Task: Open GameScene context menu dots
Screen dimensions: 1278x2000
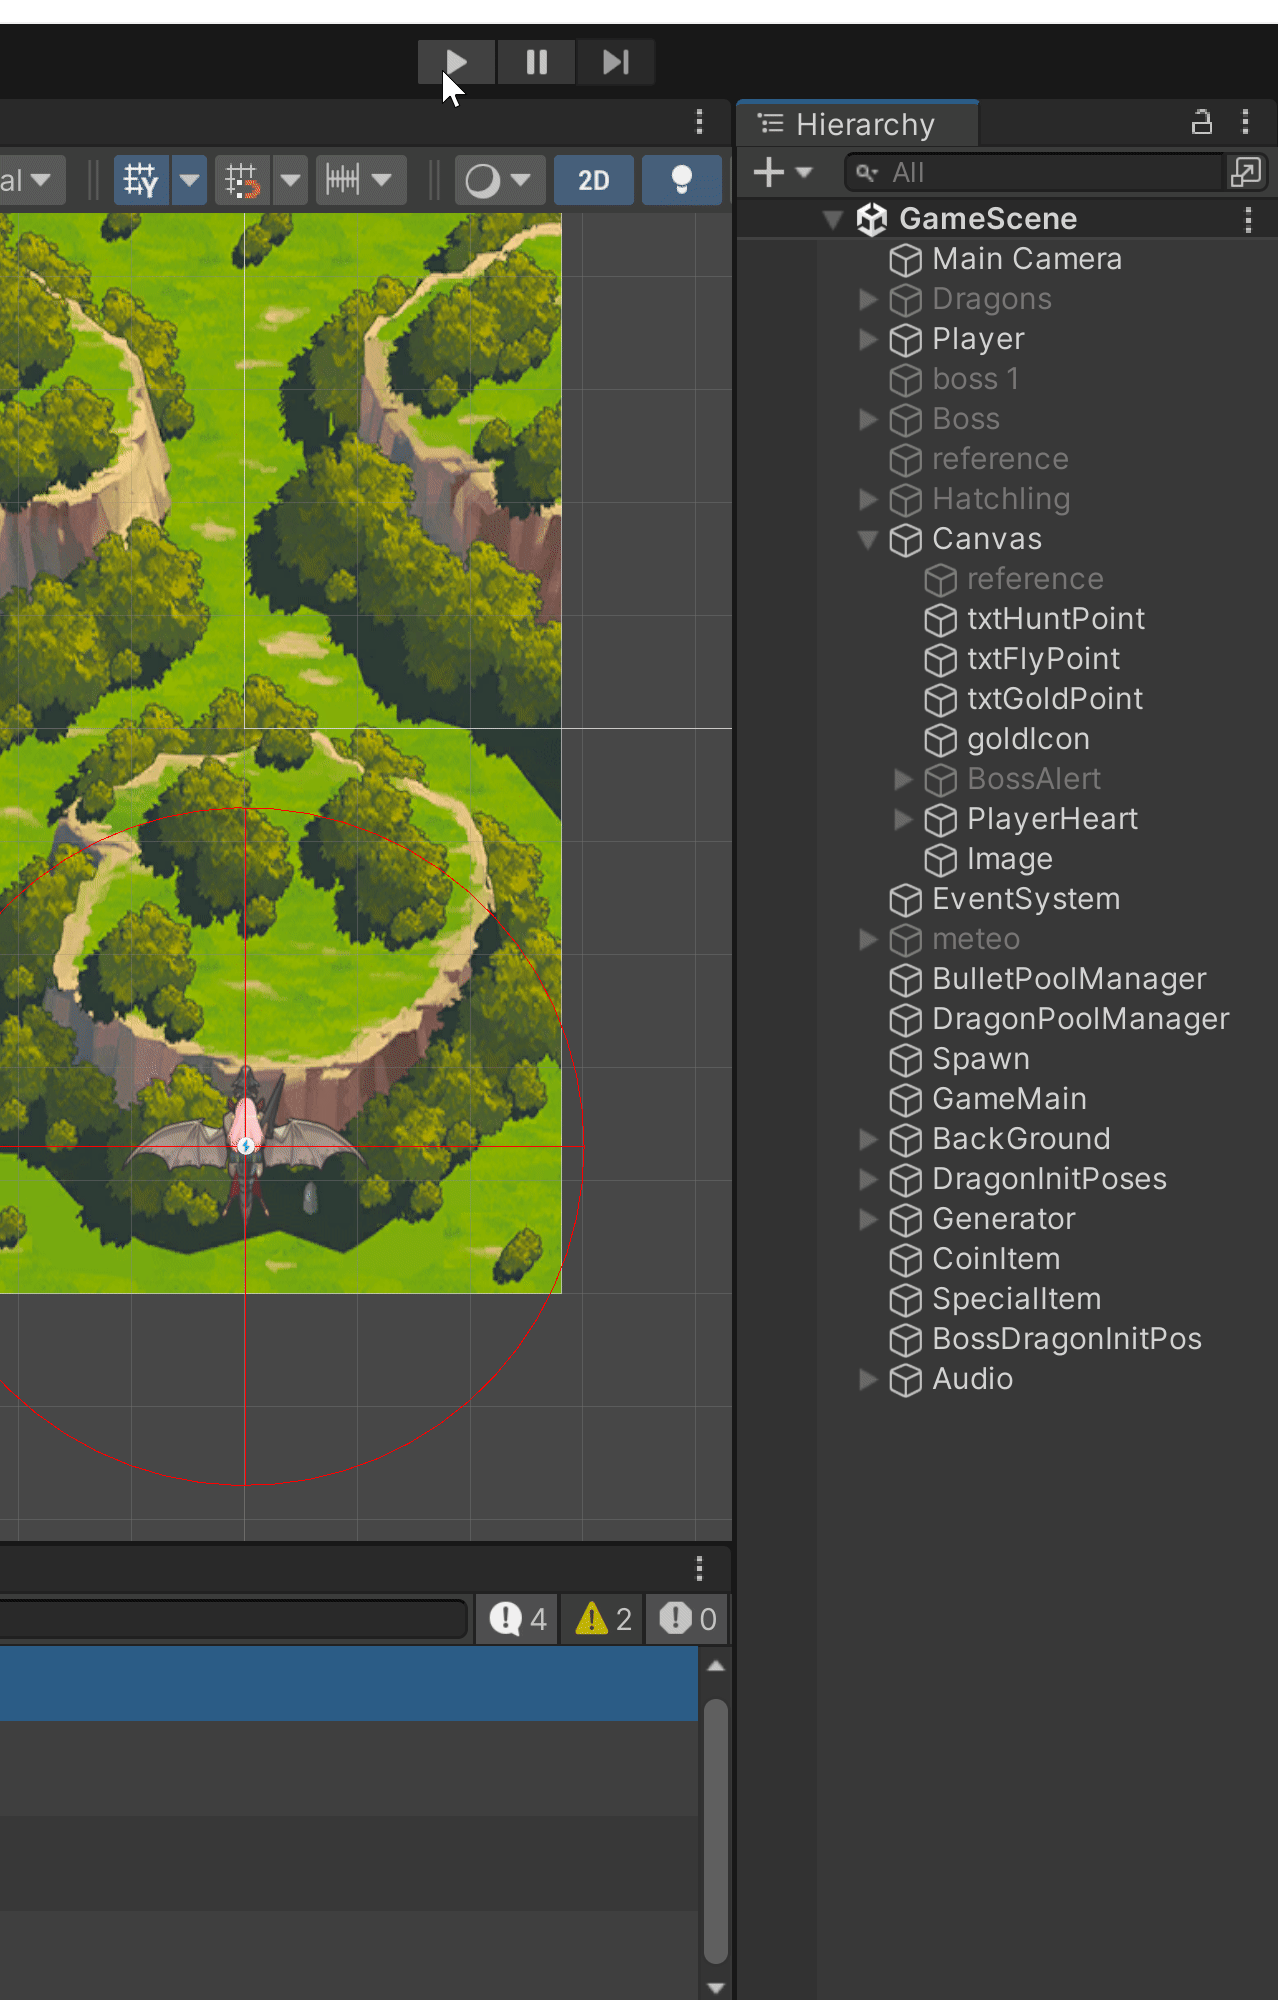Action: [x=1248, y=219]
